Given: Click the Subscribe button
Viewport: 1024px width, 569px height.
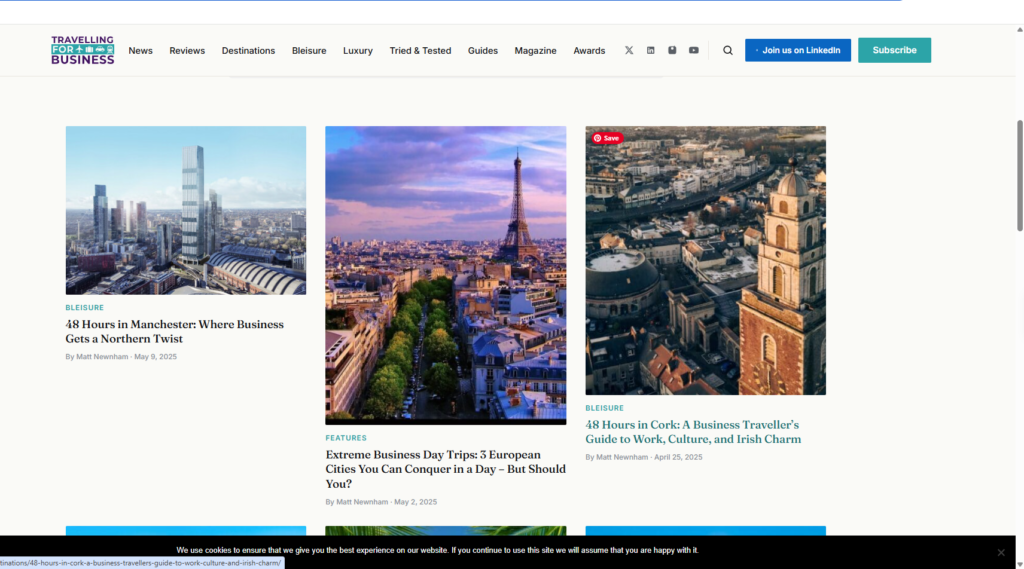Looking at the screenshot, I should 894,50.
